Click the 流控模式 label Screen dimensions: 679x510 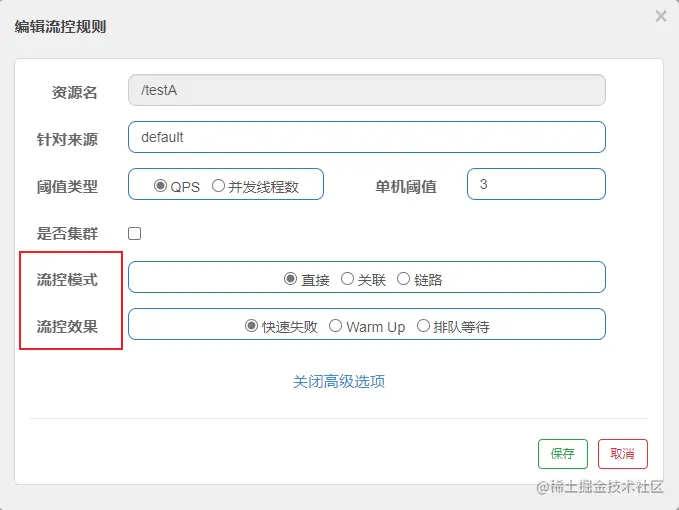[67, 280]
